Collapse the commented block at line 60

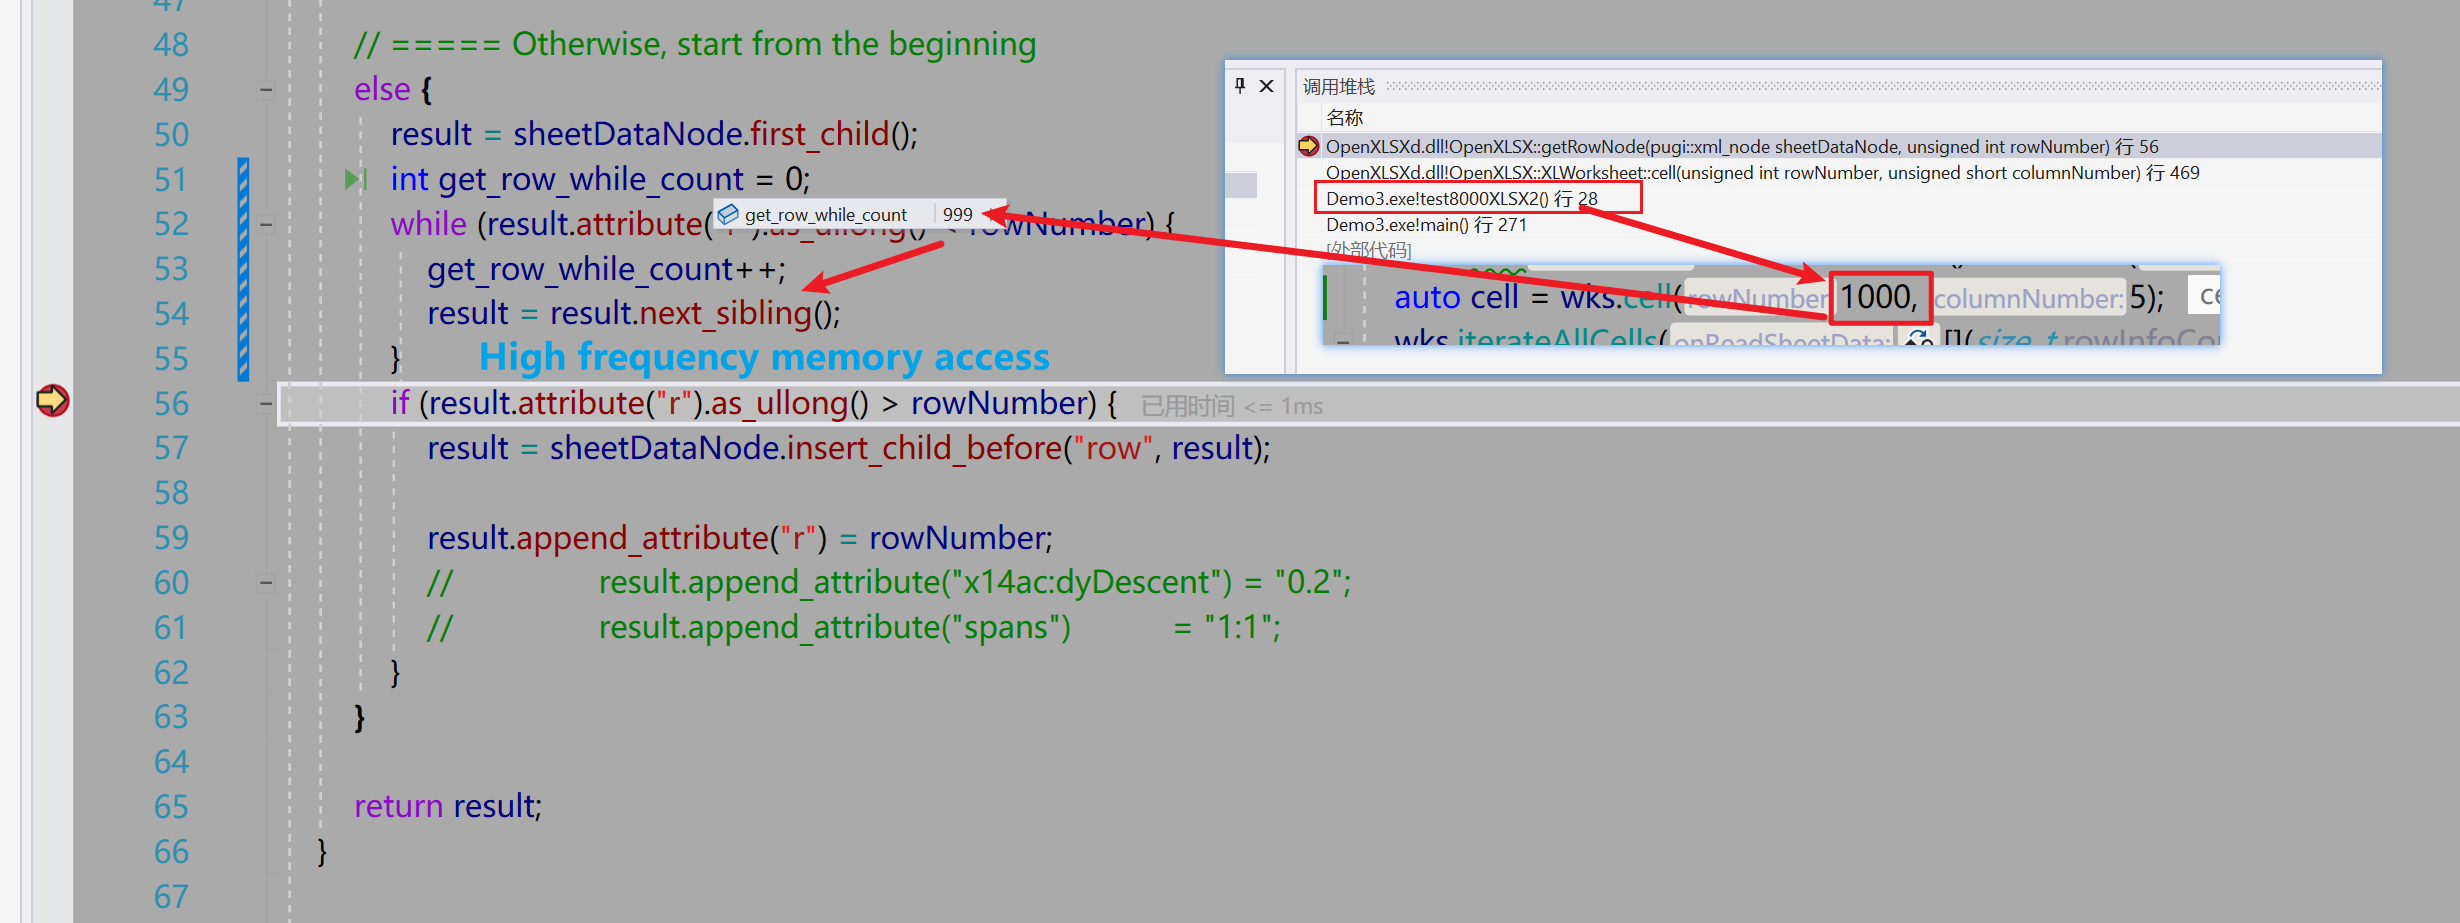[x=266, y=582]
